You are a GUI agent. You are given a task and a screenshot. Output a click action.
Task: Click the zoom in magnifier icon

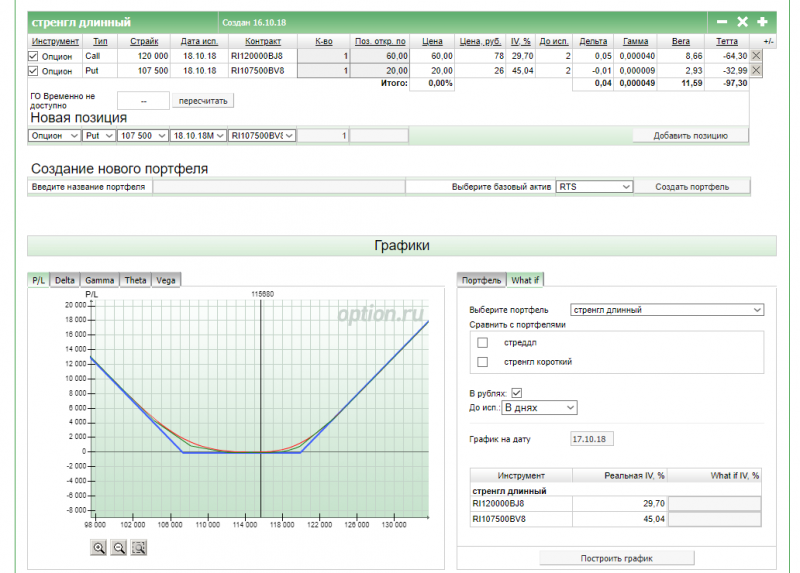pos(99,547)
